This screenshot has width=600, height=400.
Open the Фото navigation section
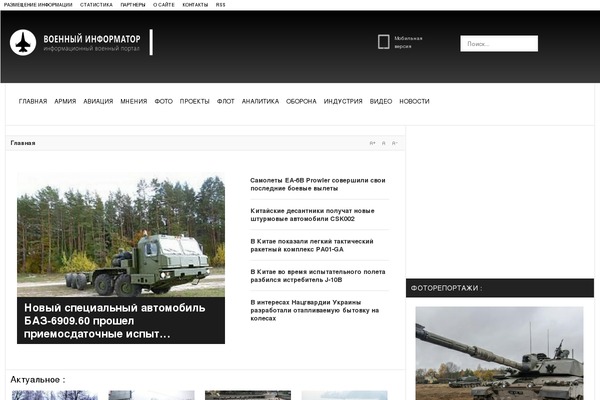point(163,101)
